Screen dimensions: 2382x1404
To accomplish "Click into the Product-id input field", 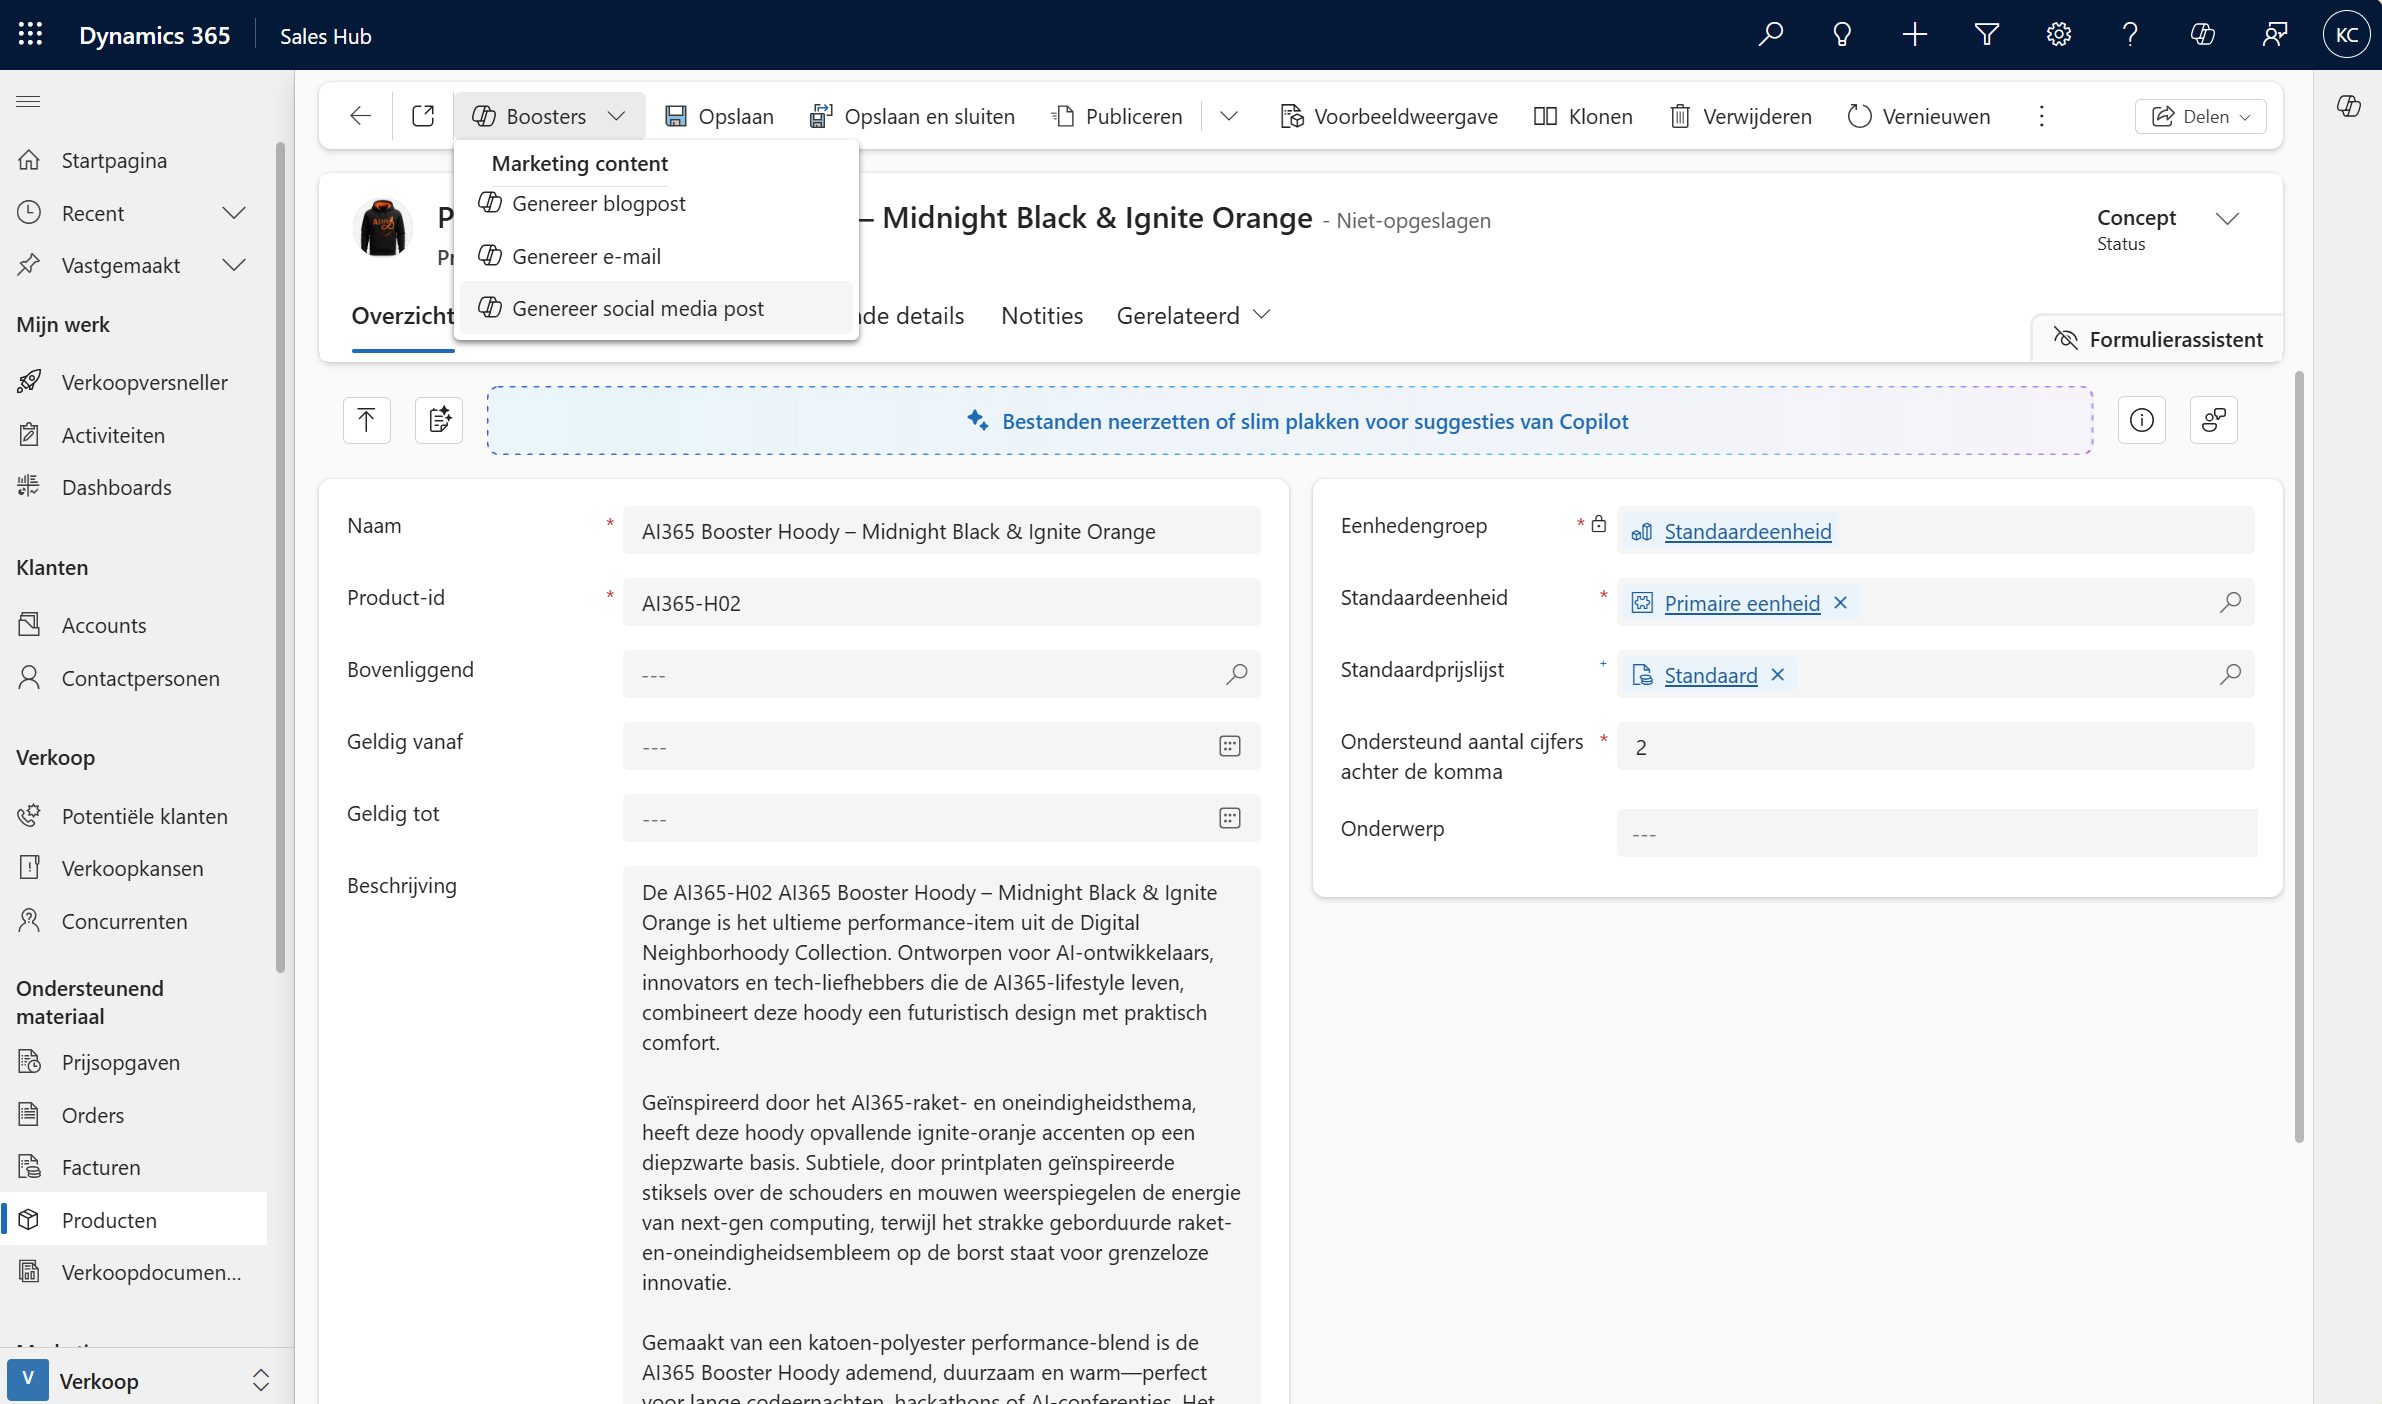I will [940, 603].
